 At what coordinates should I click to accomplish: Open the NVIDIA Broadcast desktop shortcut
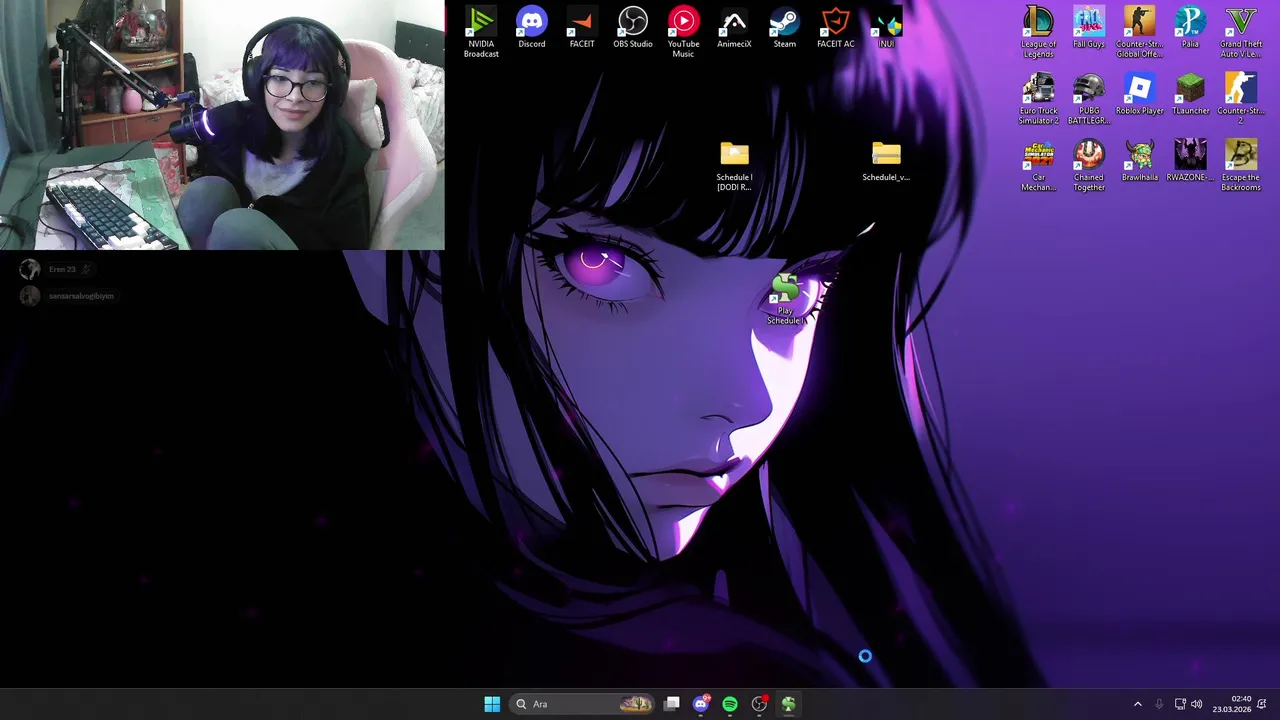tap(481, 32)
